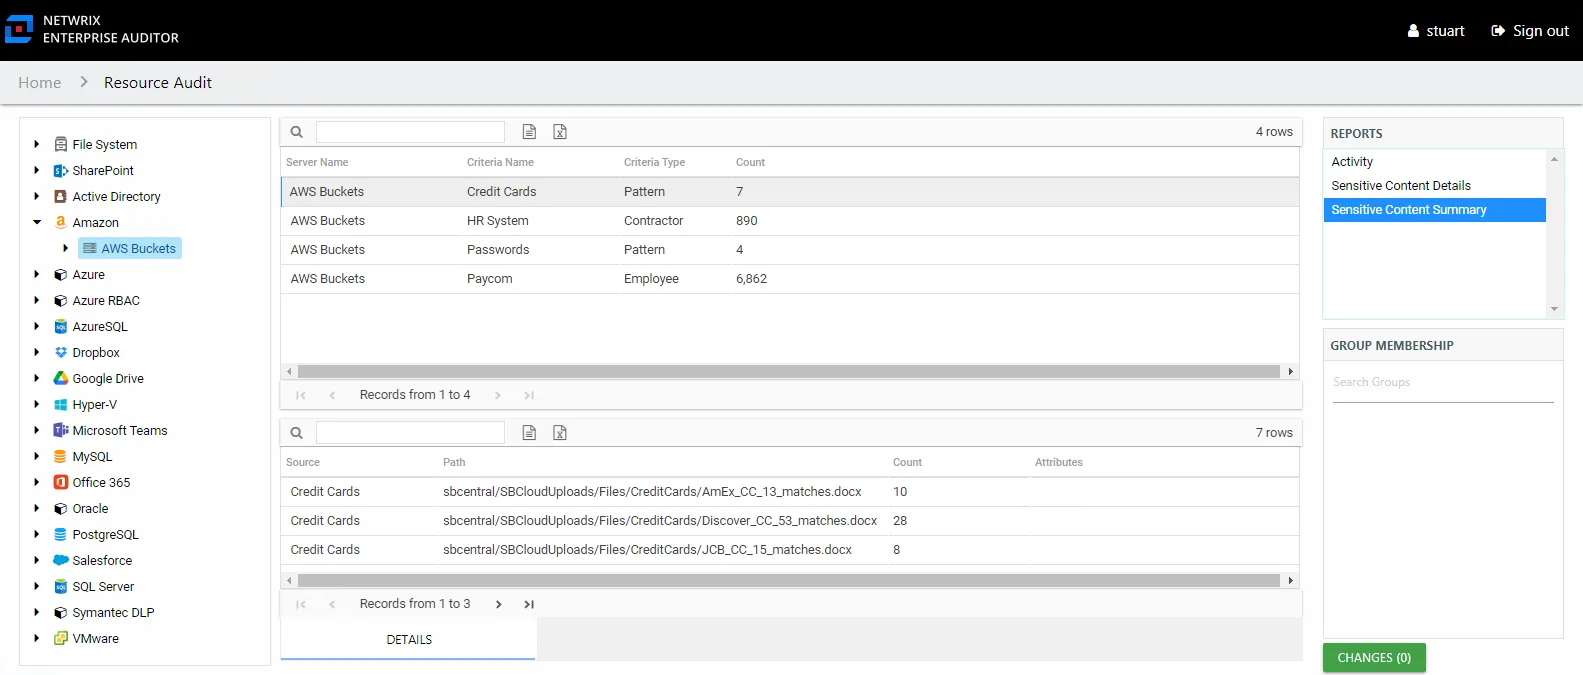Collapse the Amazon node
Viewport: 1583px width, 675px height.
coord(37,222)
